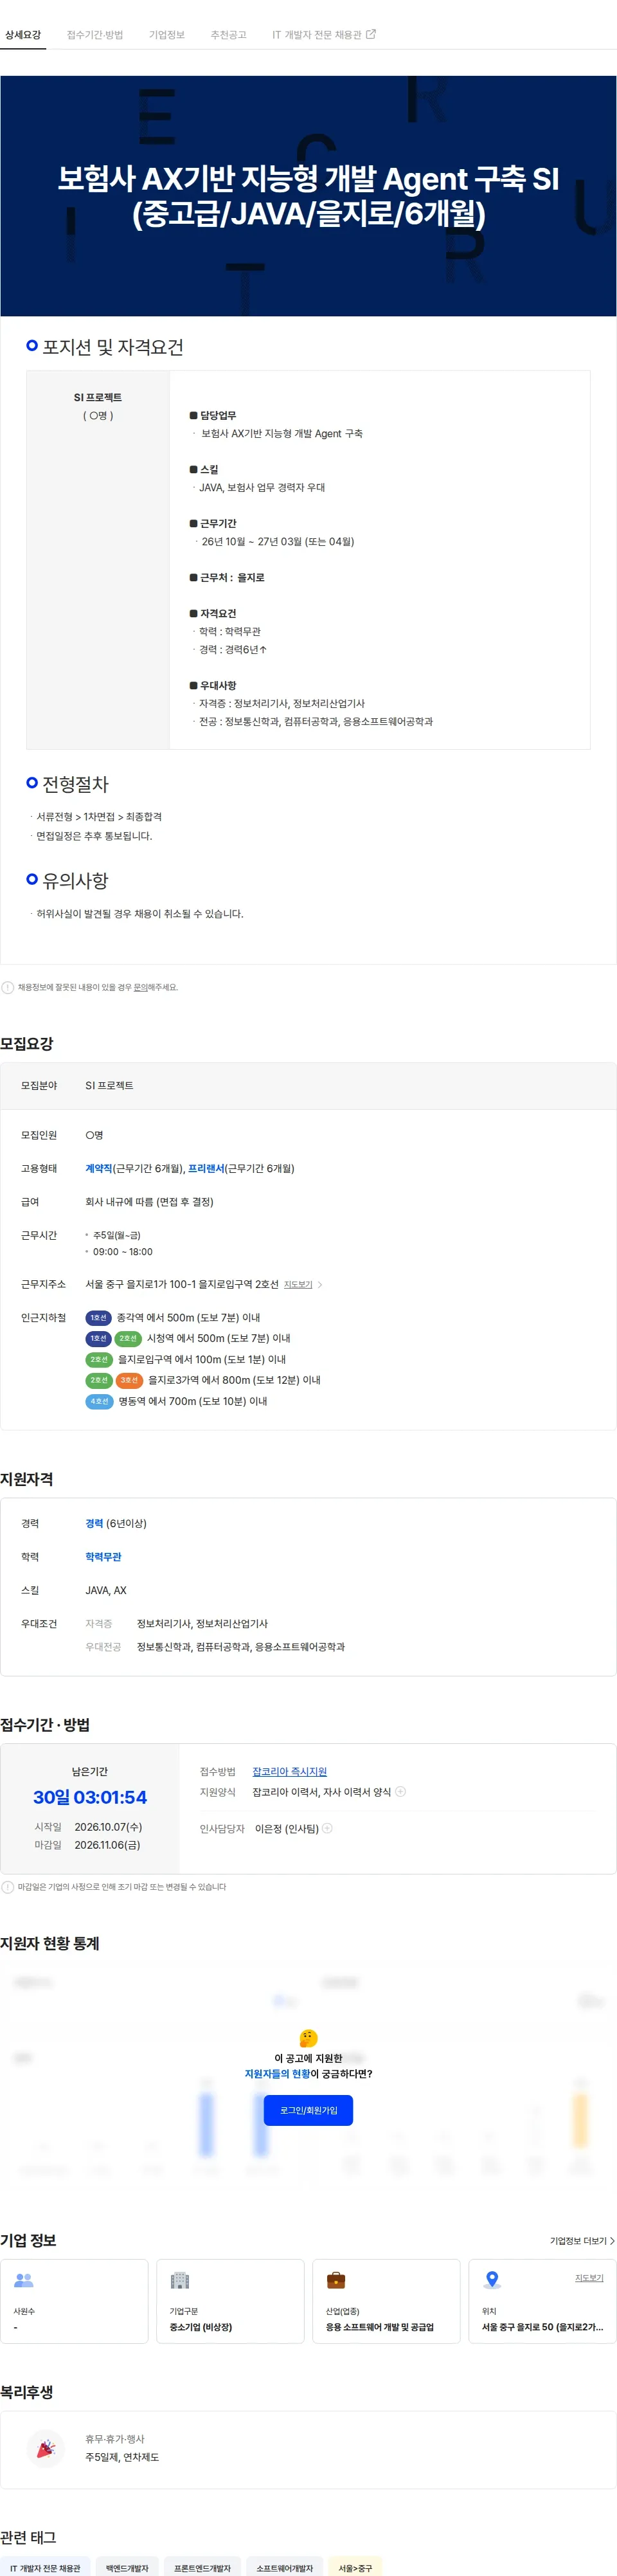The width and height of the screenshot is (617, 2576).
Task: Click 산업(업종) briefcase icon
Action: tap(336, 2280)
